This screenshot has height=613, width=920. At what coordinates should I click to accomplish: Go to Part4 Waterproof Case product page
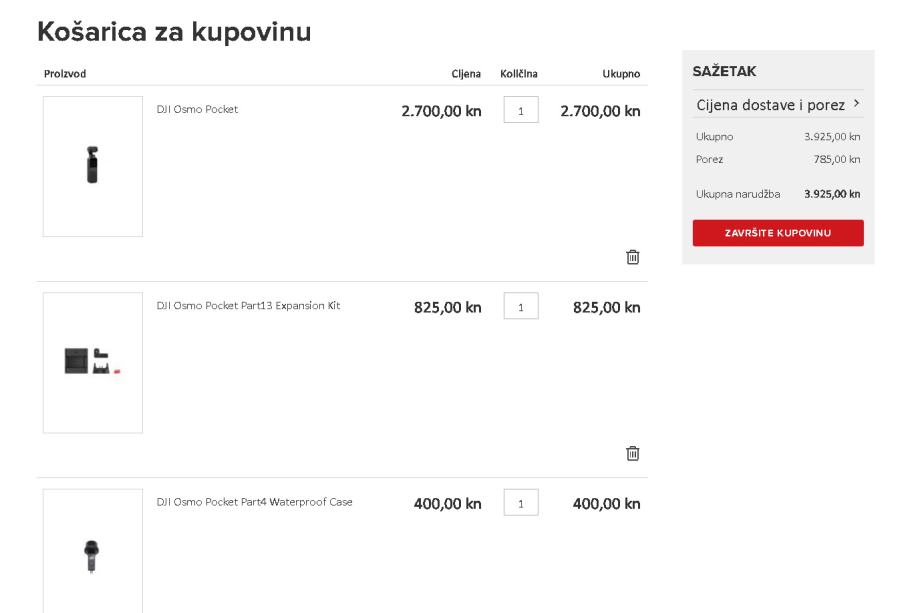254,502
